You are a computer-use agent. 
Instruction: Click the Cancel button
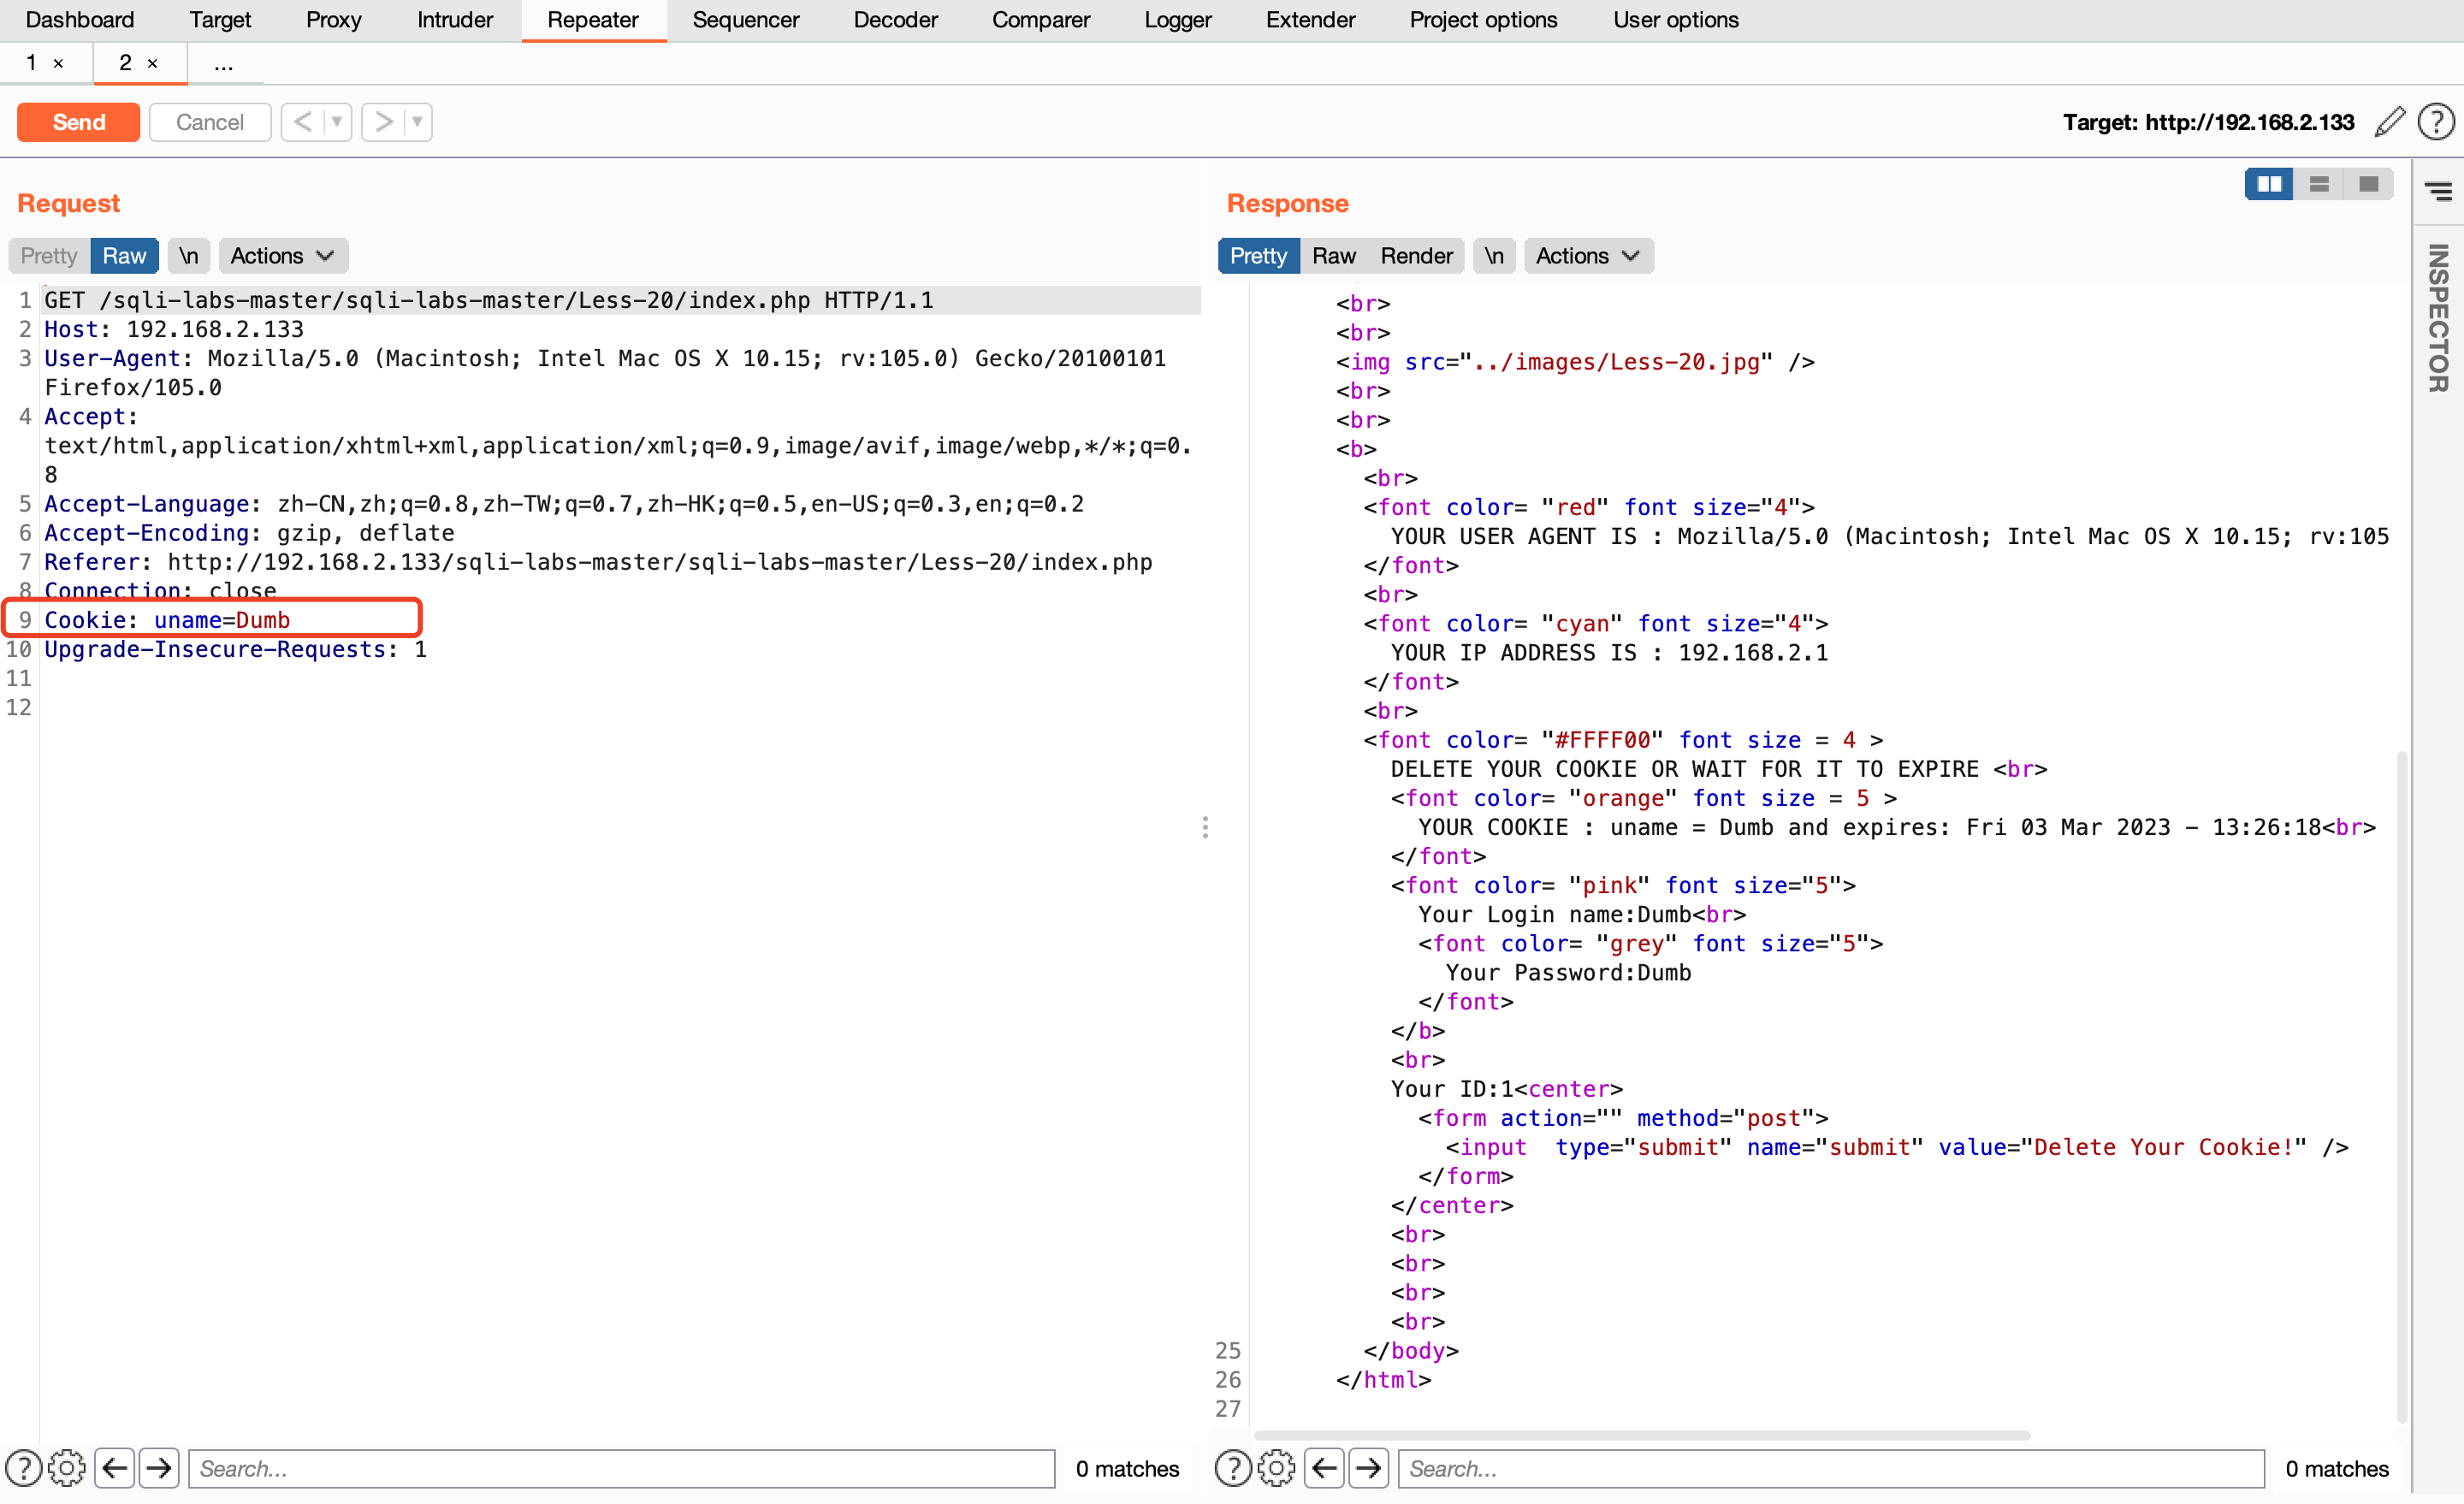[x=210, y=122]
